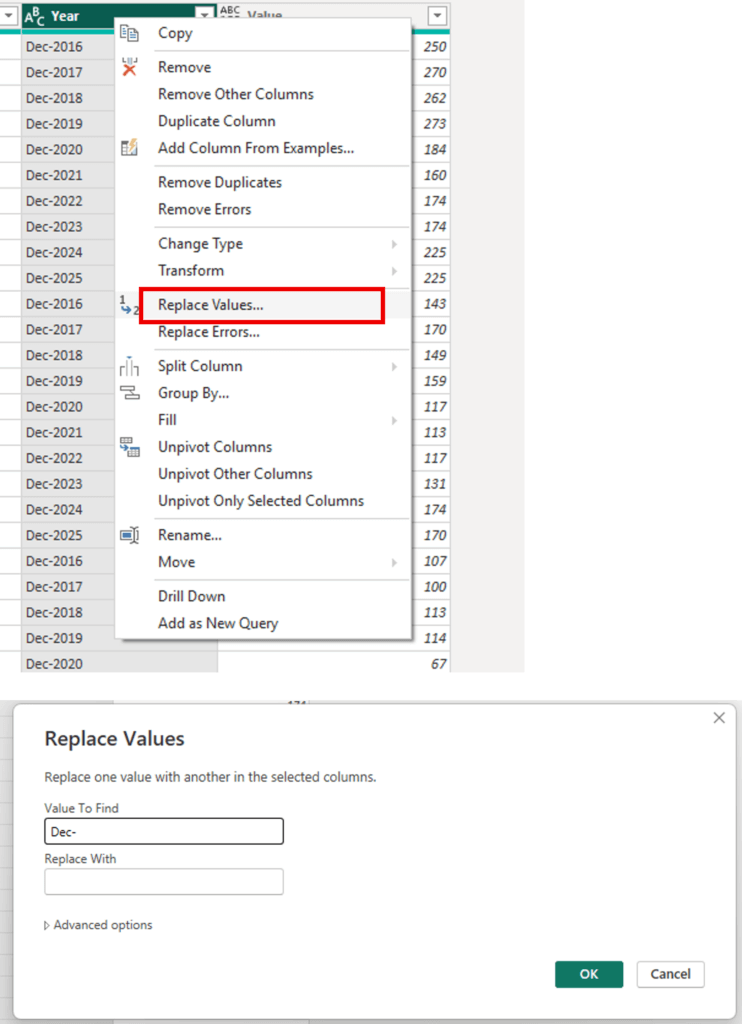Choose Remove Duplicates from context menu
This screenshot has width=742, height=1024.
[x=219, y=182]
